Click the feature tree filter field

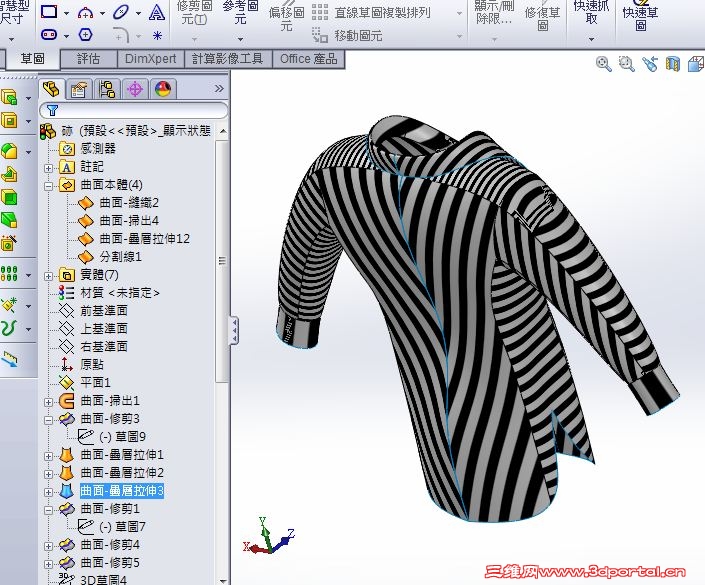click(x=134, y=110)
